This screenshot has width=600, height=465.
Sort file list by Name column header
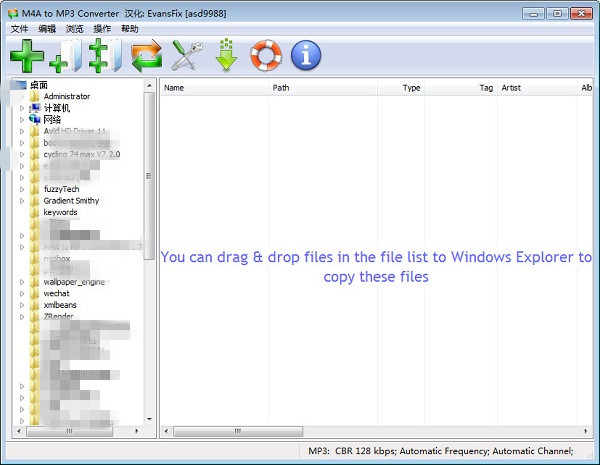(174, 88)
